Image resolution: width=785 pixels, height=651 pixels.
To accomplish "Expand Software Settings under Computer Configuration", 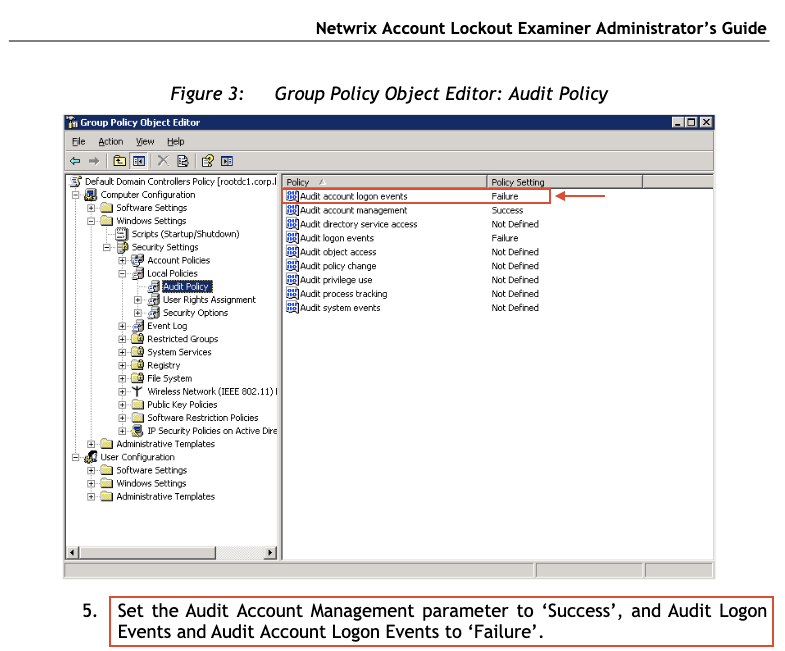I will pyautogui.click(x=91, y=208).
